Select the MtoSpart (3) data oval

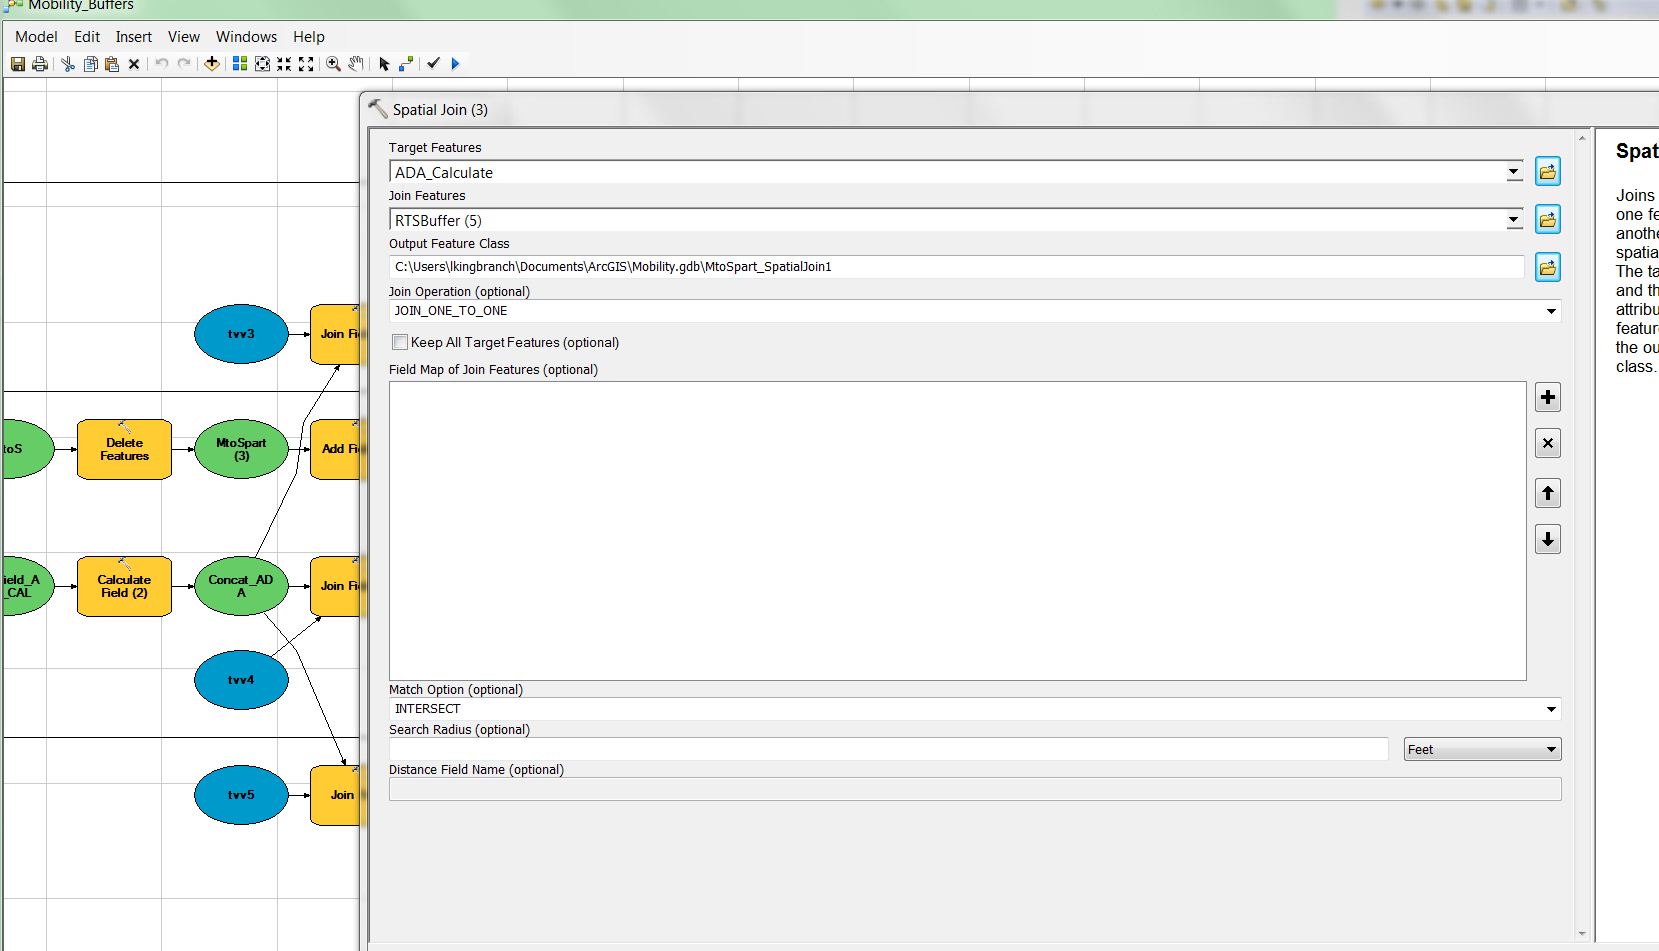point(241,449)
